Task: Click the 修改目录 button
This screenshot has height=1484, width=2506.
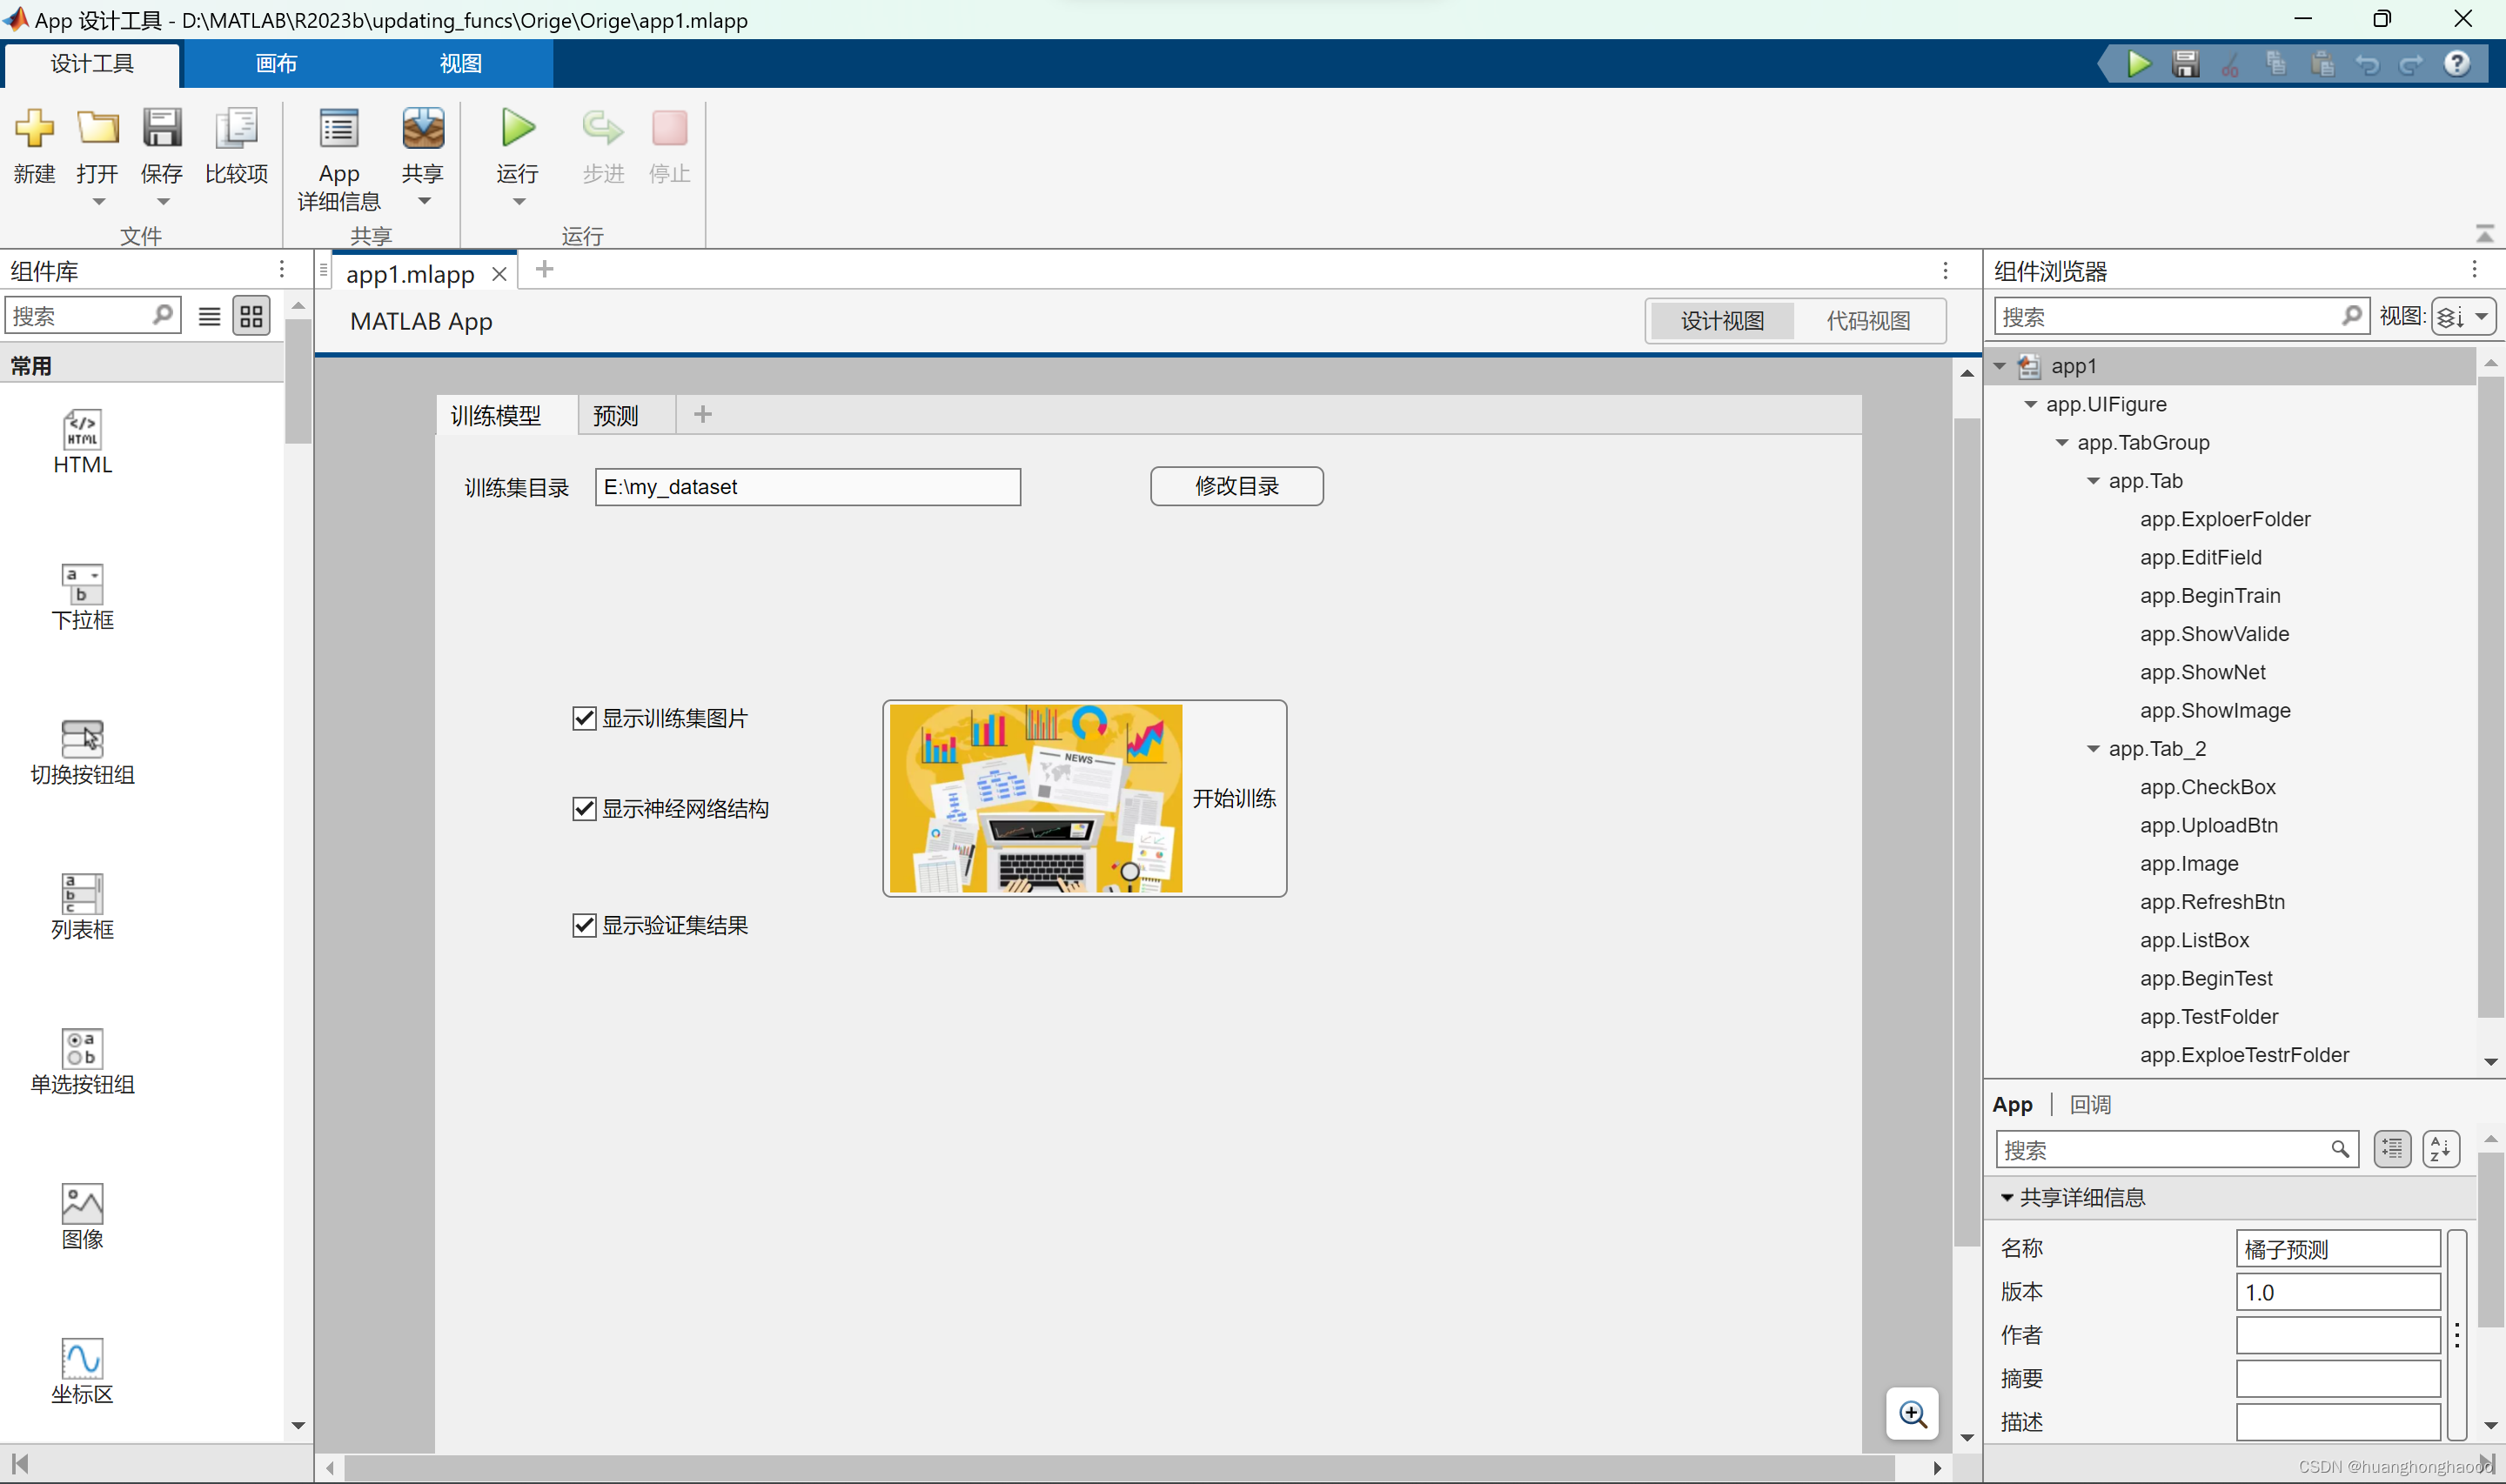Action: pos(1236,486)
